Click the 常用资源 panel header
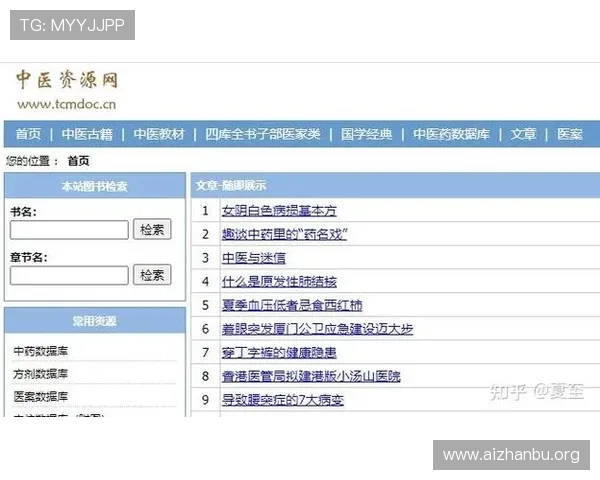Image resolution: width=600 pixels, height=480 pixels. click(x=95, y=321)
